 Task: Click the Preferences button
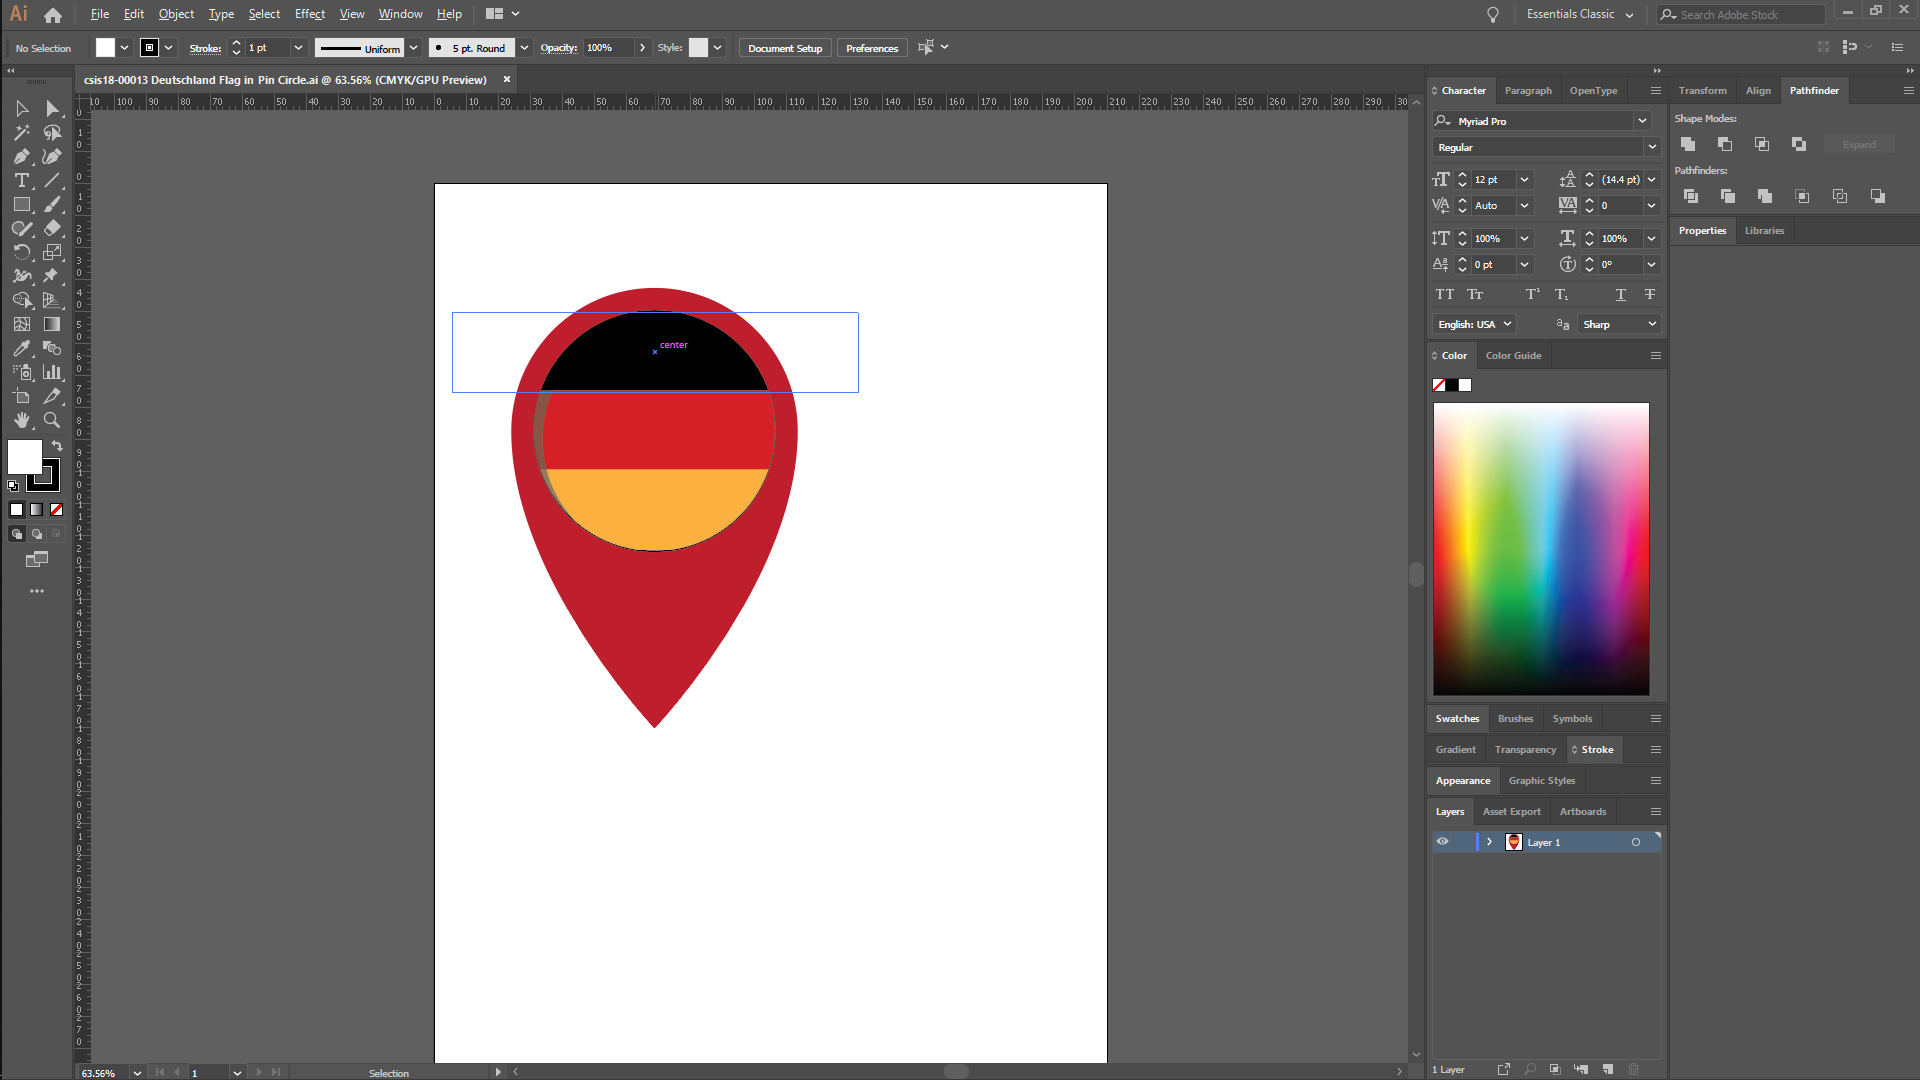pos(871,48)
